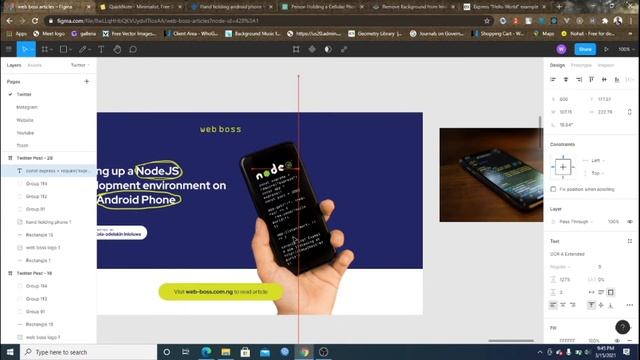This screenshot has height=360, width=640.
Task: Toggle constrain proportions link icon
Action: coord(629,112)
